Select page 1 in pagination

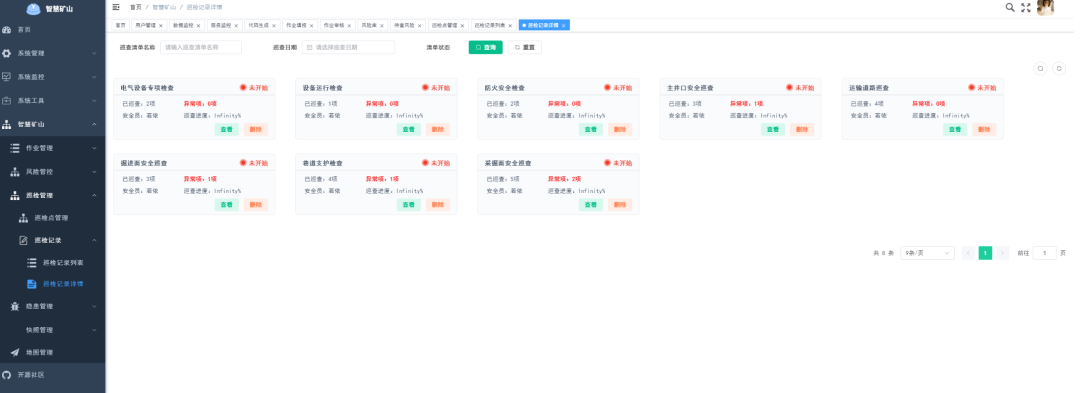pyautogui.click(x=985, y=253)
